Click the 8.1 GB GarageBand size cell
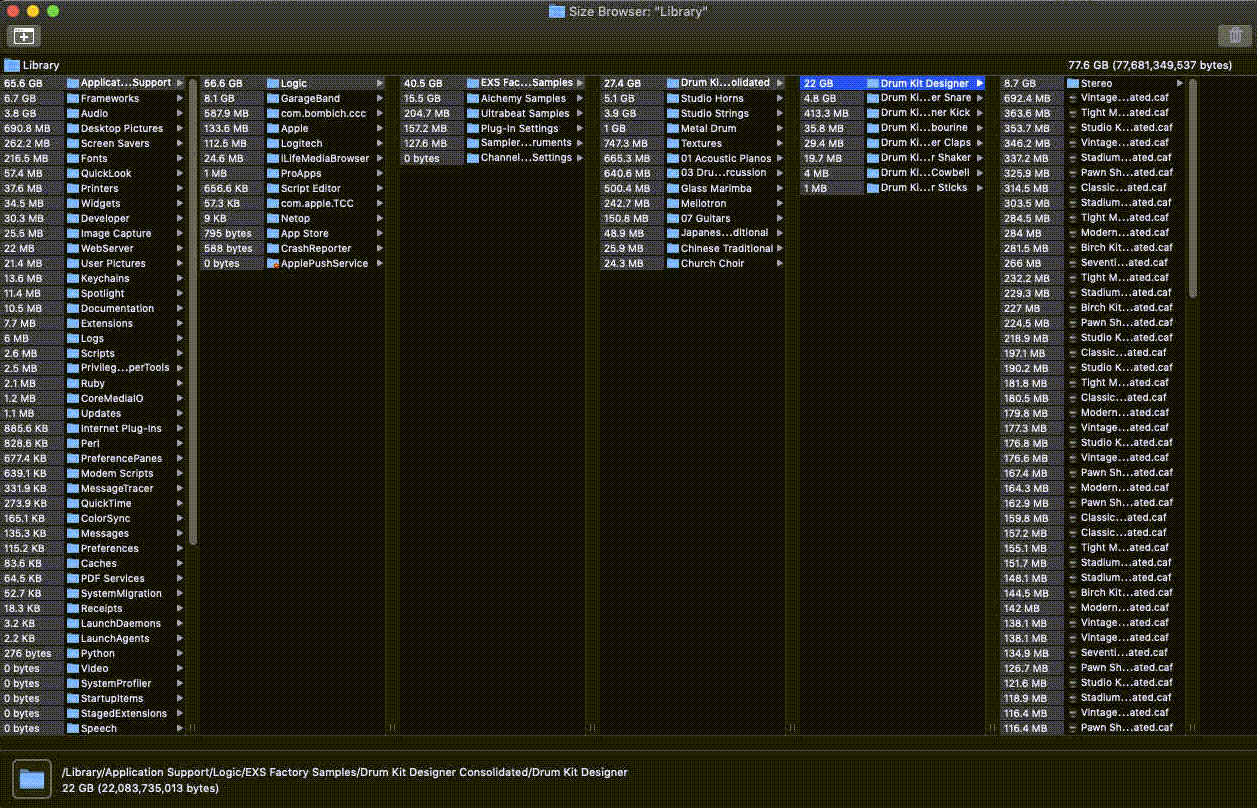The image size is (1257, 808). point(232,98)
